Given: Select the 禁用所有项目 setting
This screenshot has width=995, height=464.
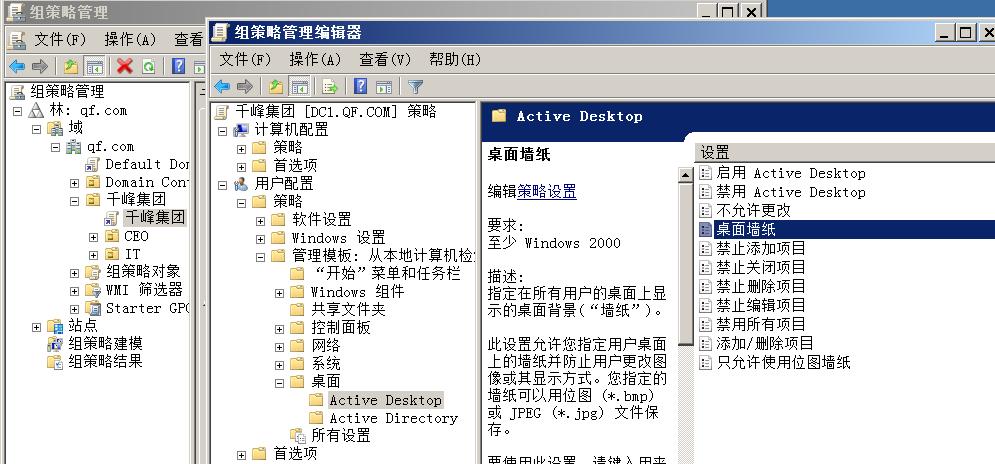Looking at the screenshot, I should click(x=761, y=324).
